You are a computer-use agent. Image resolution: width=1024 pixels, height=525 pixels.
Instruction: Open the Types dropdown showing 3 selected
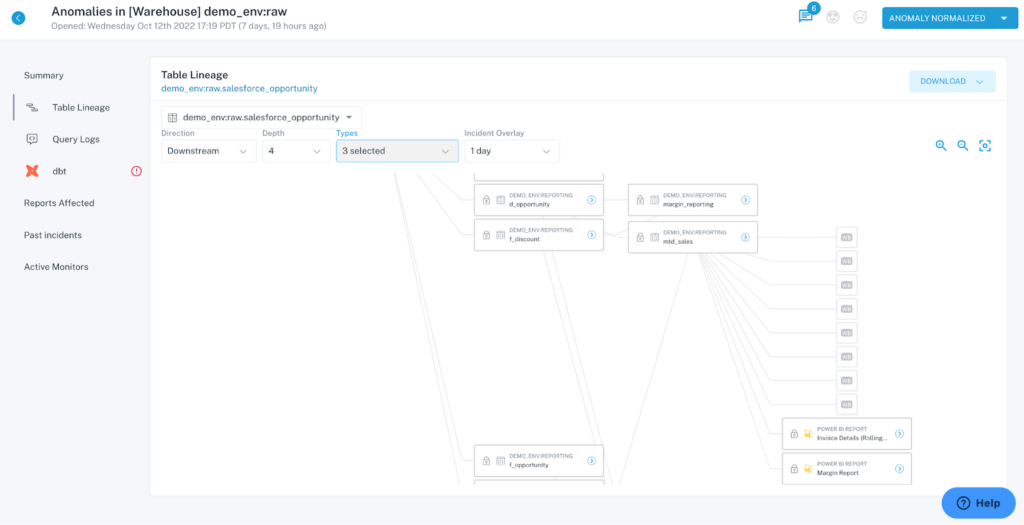397,151
